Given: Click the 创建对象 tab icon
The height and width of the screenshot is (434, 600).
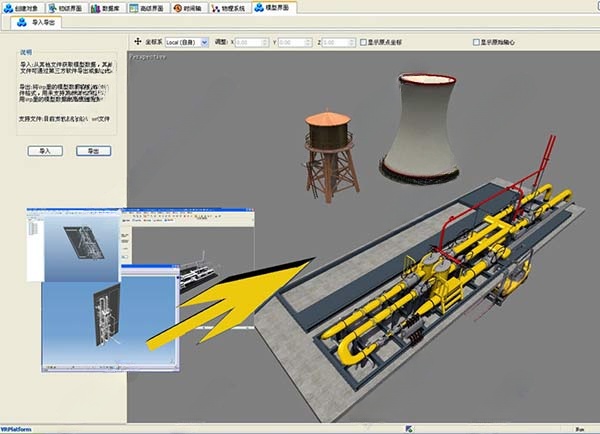Looking at the screenshot, I should coord(7,7).
